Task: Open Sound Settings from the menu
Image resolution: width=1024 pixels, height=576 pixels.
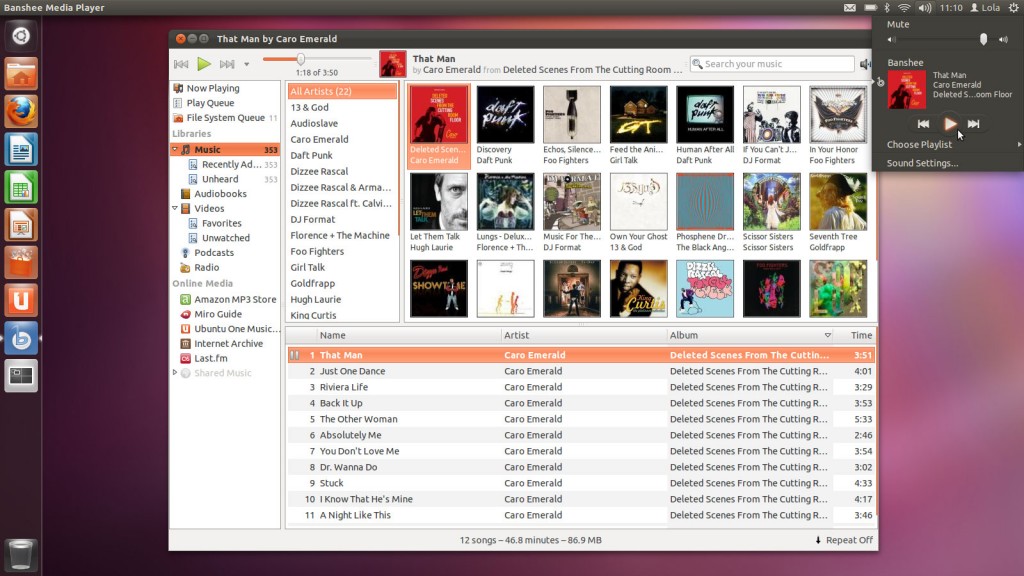Action: (922, 163)
